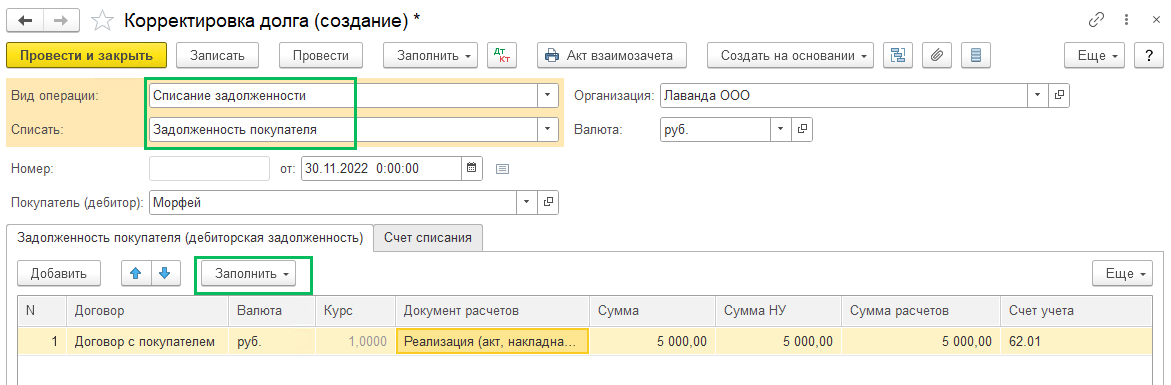1171x385 pixels.
Task: Select the Реализация (акт, накладная) cell
Action: click(493, 342)
